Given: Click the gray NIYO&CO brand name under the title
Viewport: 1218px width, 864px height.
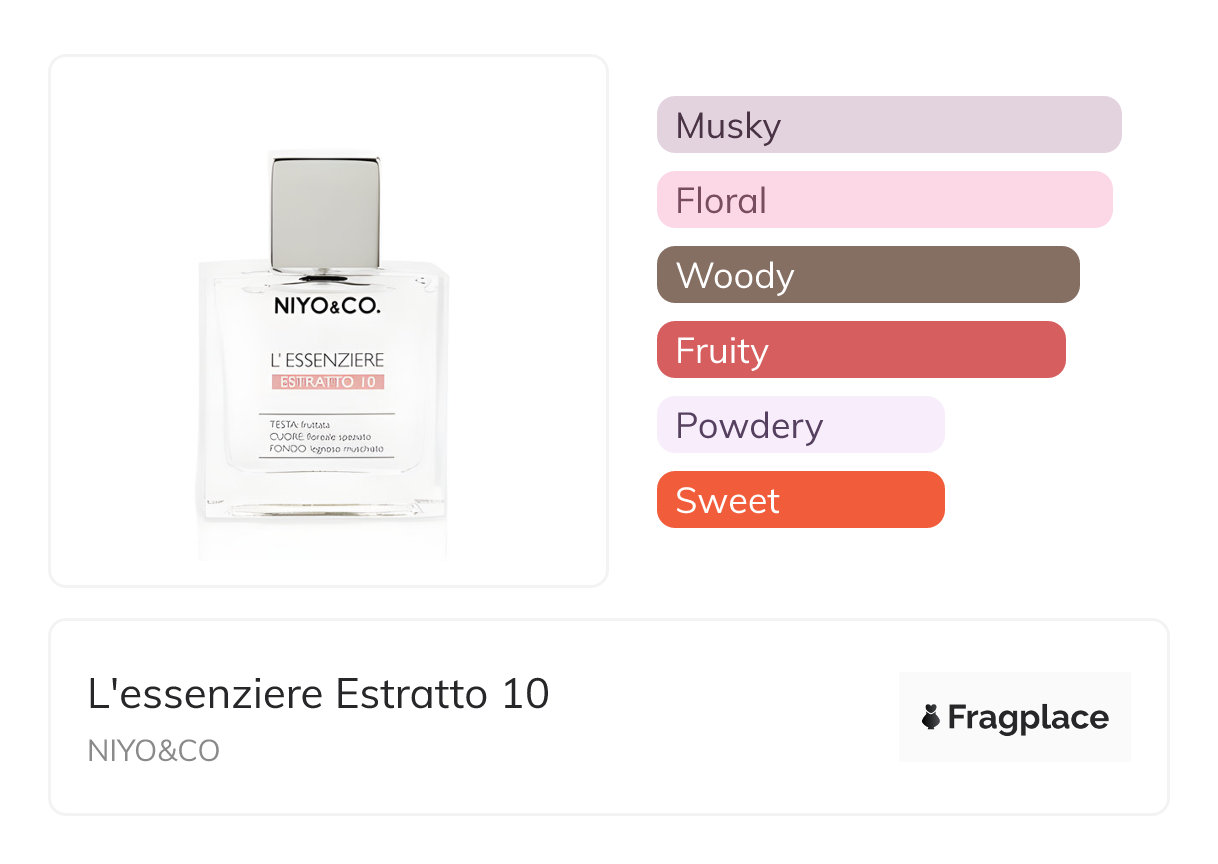Looking at the screenshot, I should point(154,751).
